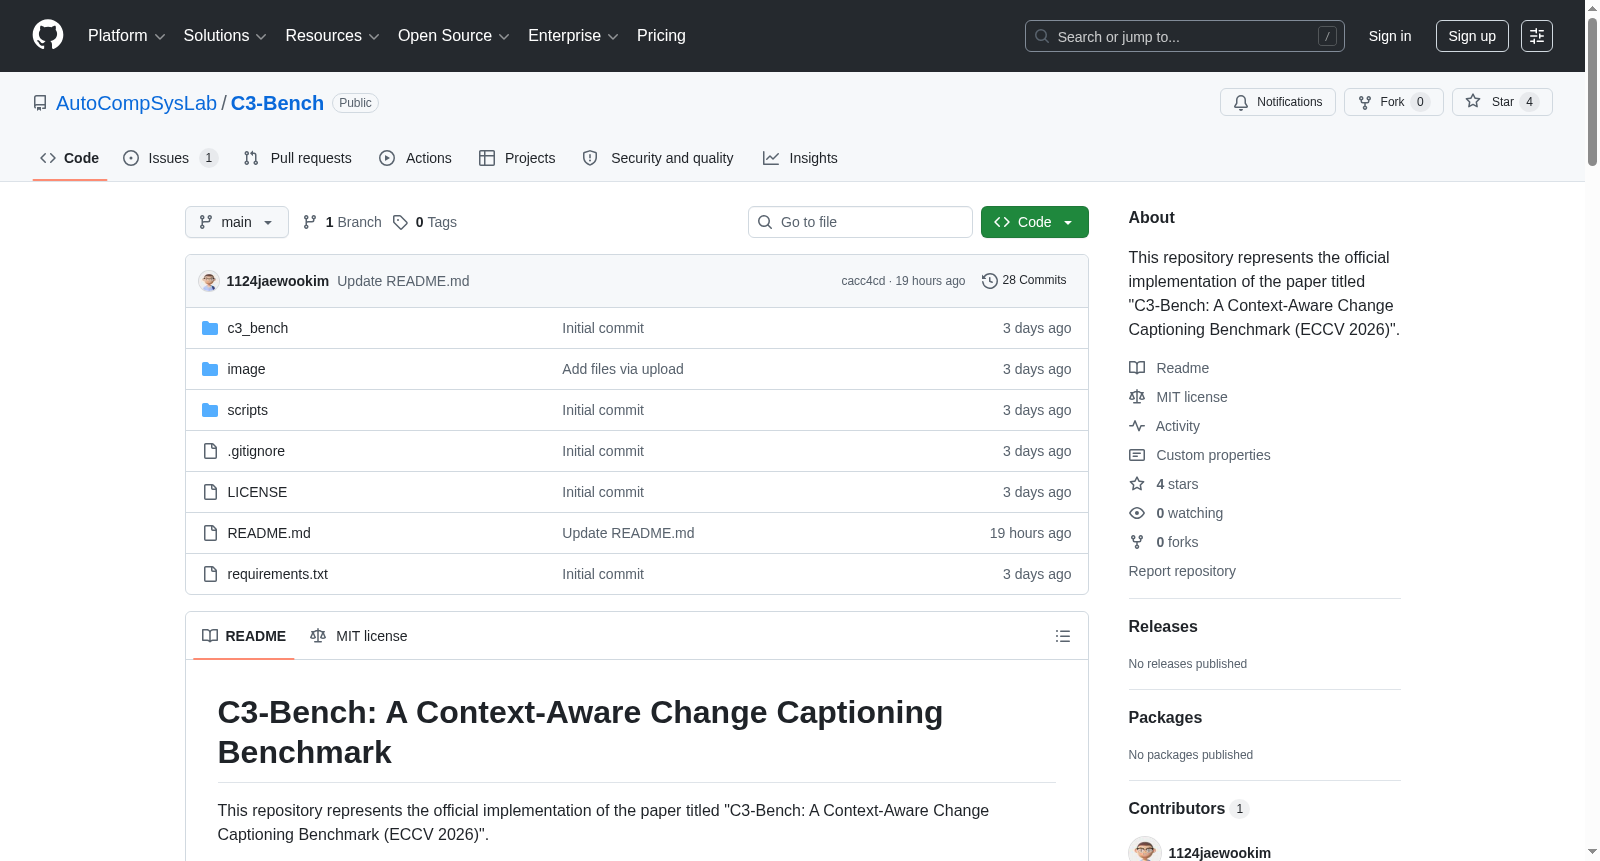The height and width of the screenshot is (861, 1600).
Task: Click the bell icon in Notifications button
Action: [1241, 102]
